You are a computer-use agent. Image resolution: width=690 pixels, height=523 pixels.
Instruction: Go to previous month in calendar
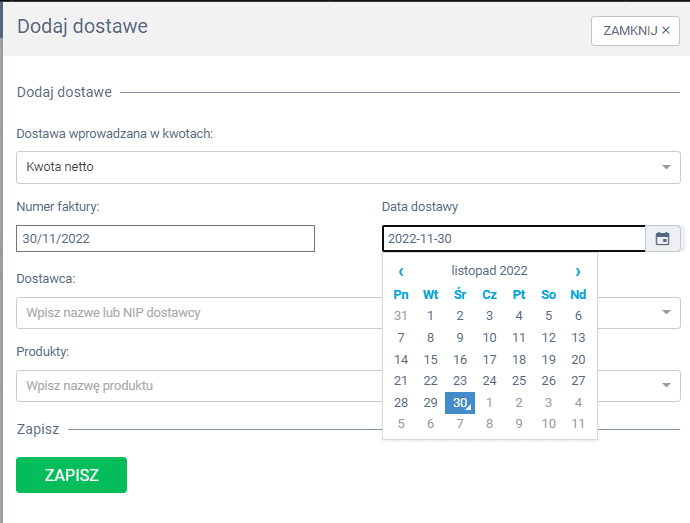coord(401,271)
